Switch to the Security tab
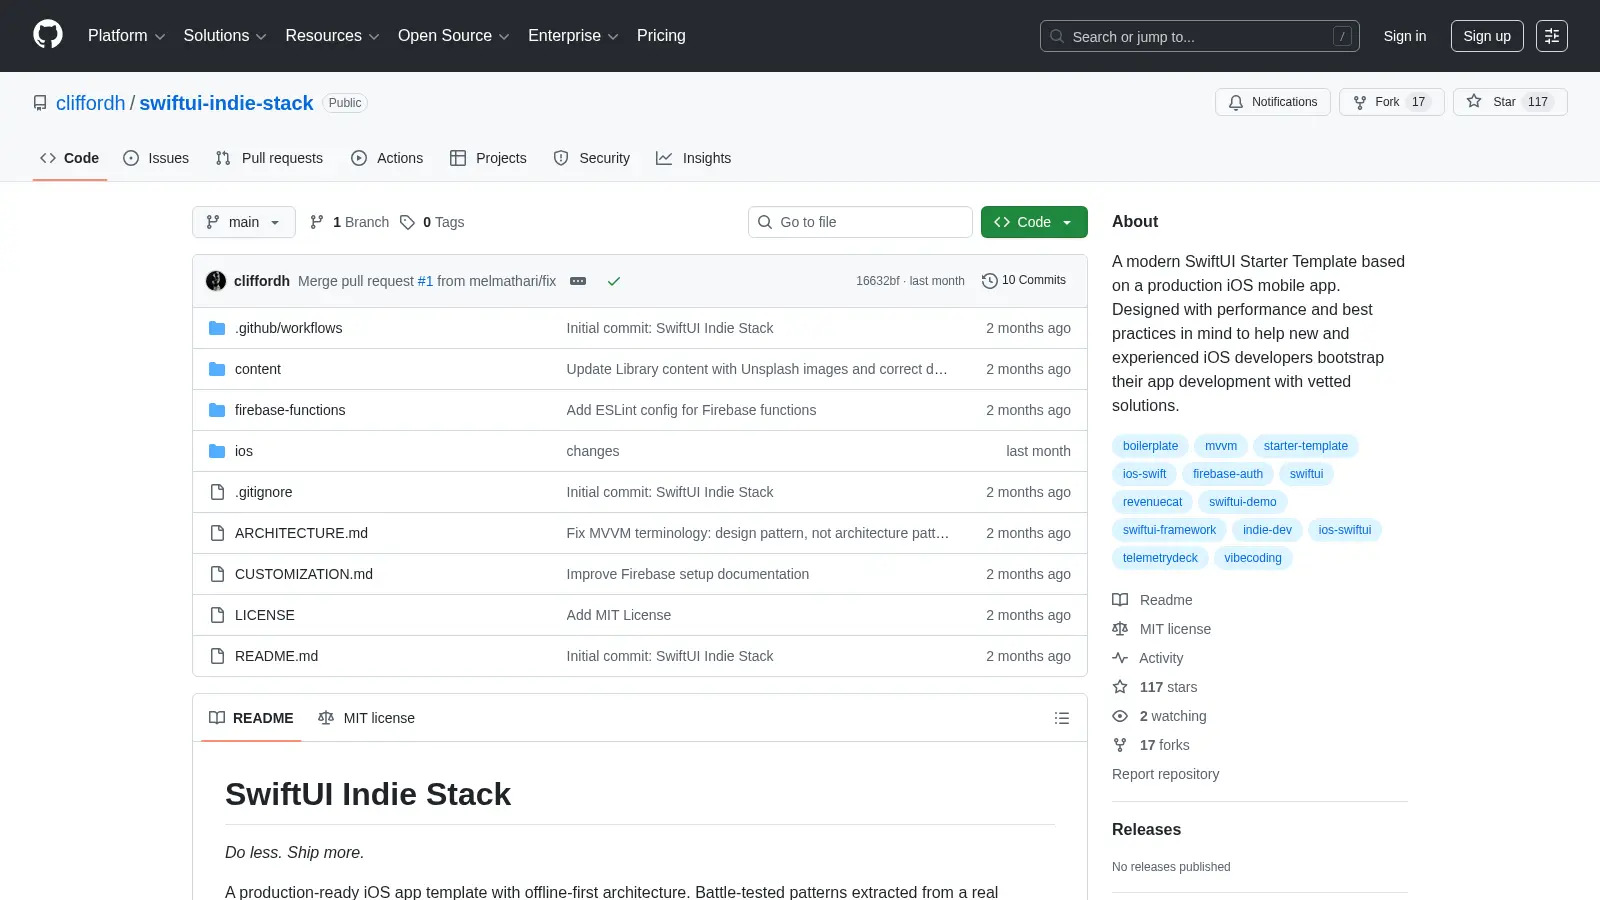The image size is (1600, 900). point(592,158)
